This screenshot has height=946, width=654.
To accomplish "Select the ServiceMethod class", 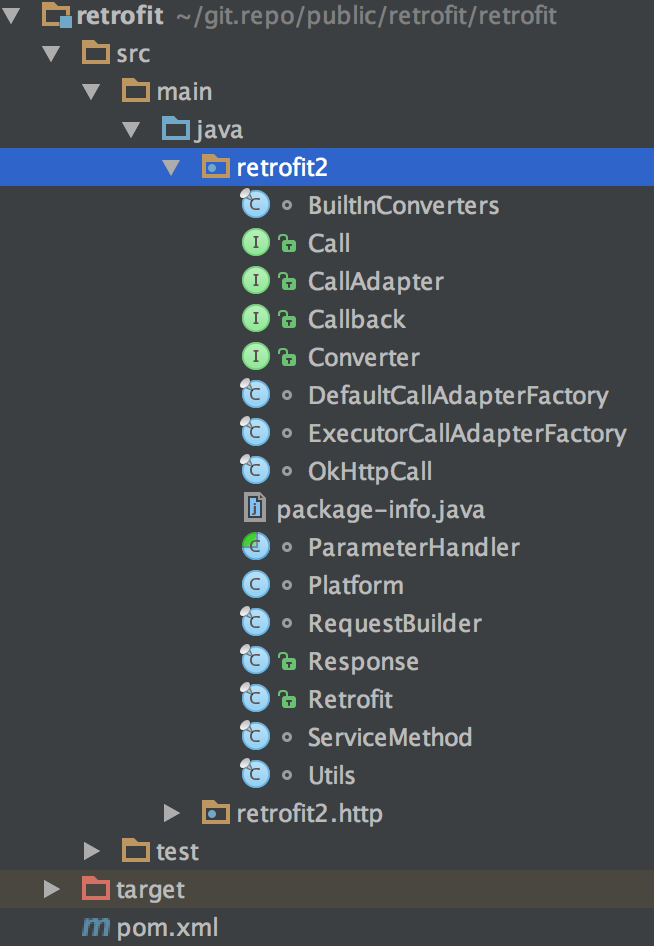I will pyautogui.click(x=389, y=737).
